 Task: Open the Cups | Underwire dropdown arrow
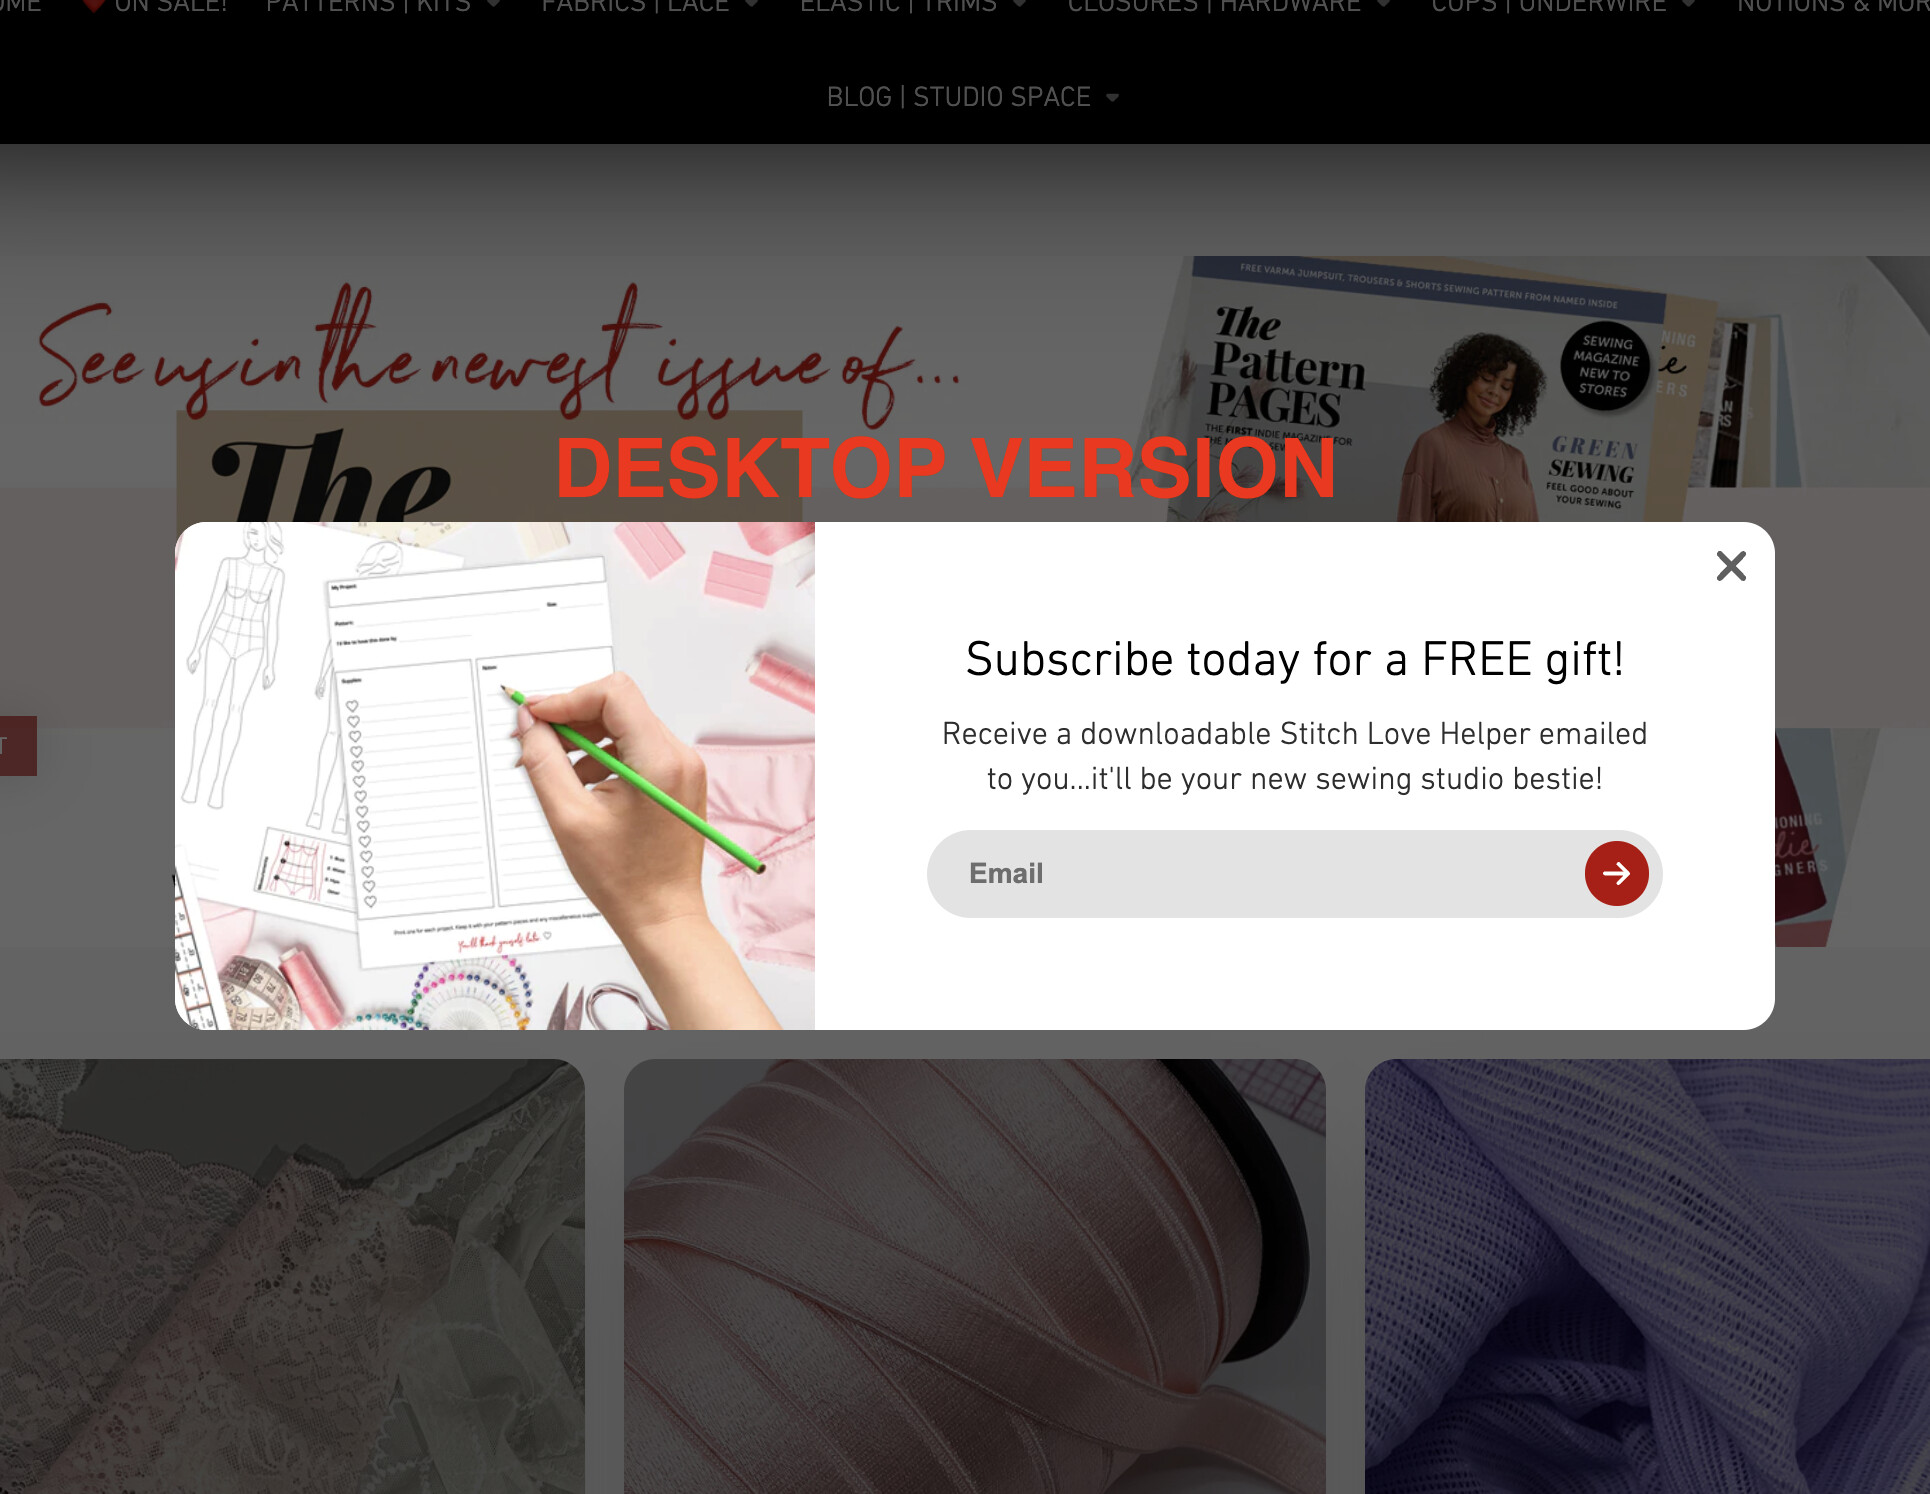(1688, 5)
